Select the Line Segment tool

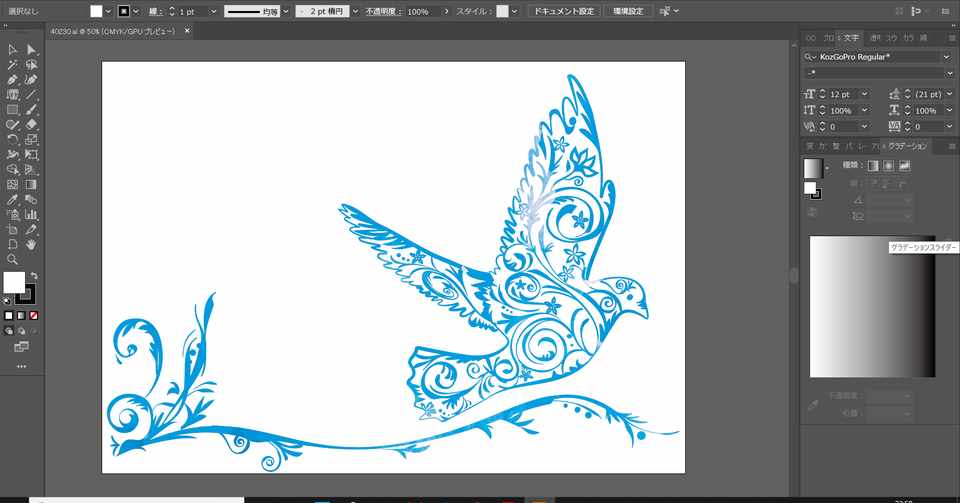point(31,95)
